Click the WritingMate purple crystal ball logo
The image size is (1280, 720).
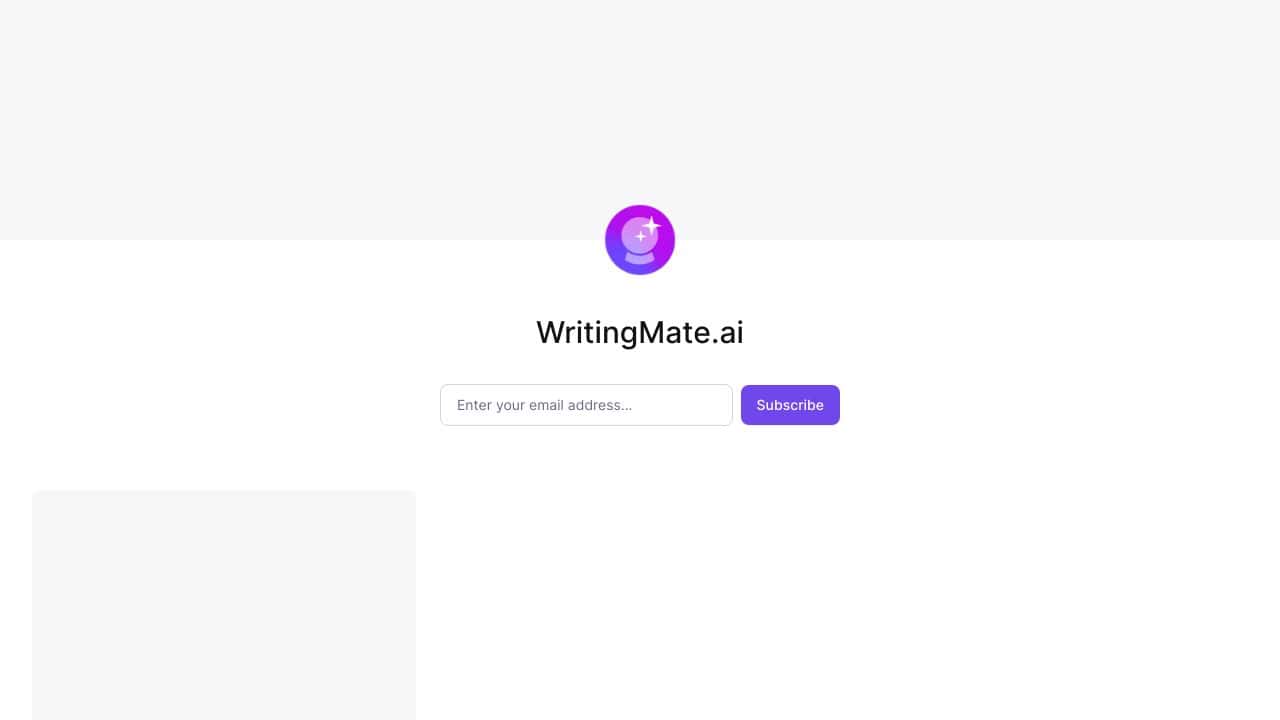pos(640,240)
